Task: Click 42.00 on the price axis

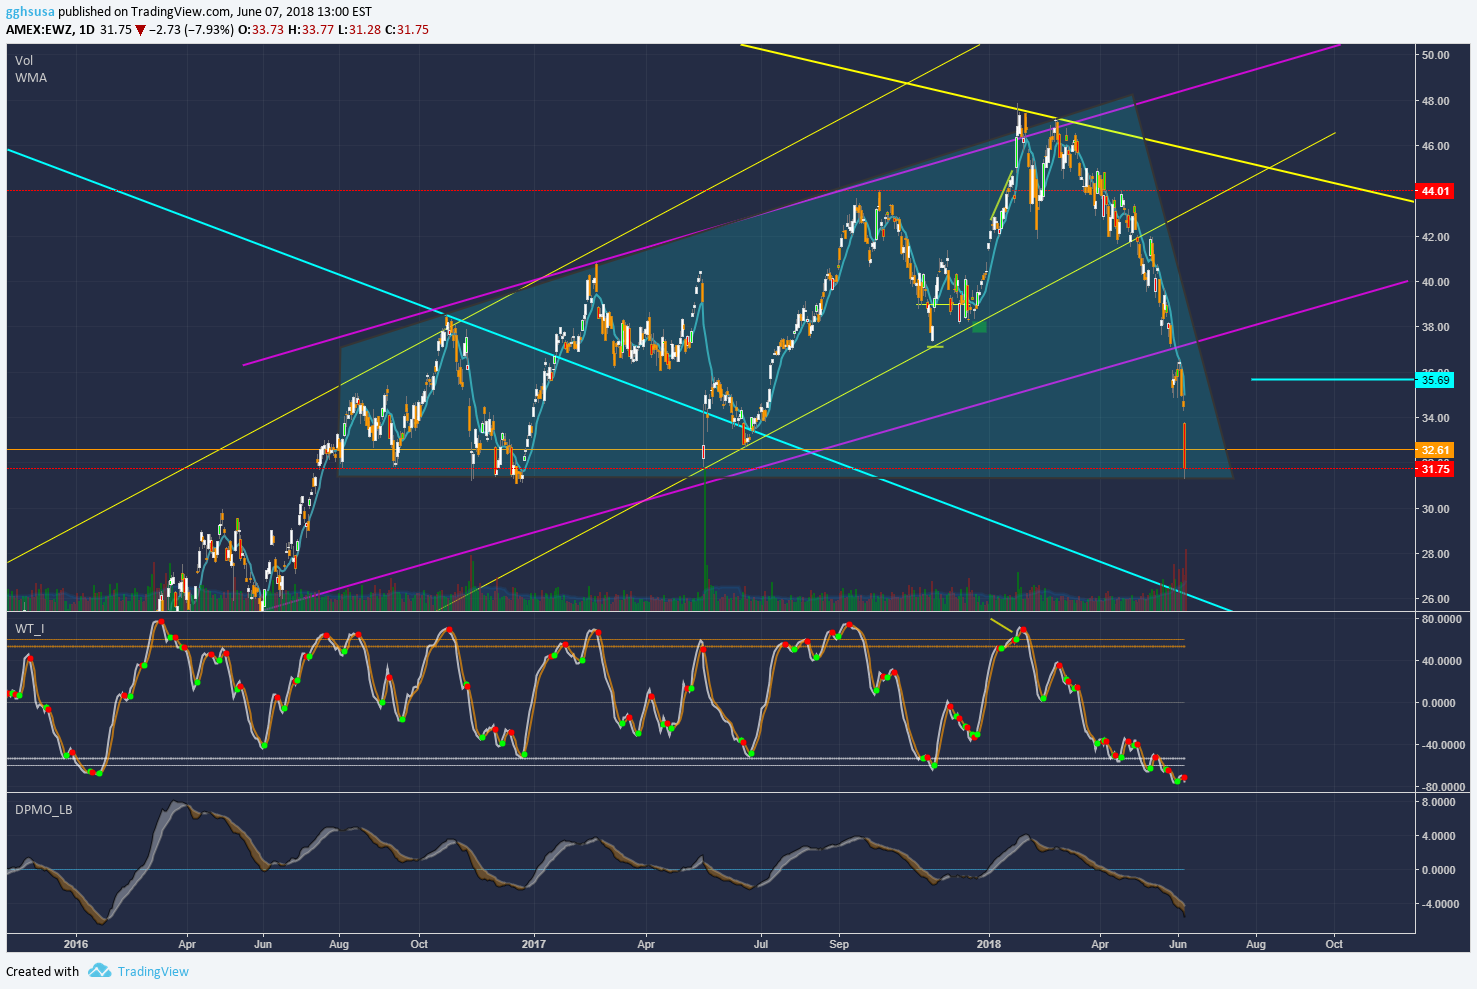Action: click(1435, 237)
